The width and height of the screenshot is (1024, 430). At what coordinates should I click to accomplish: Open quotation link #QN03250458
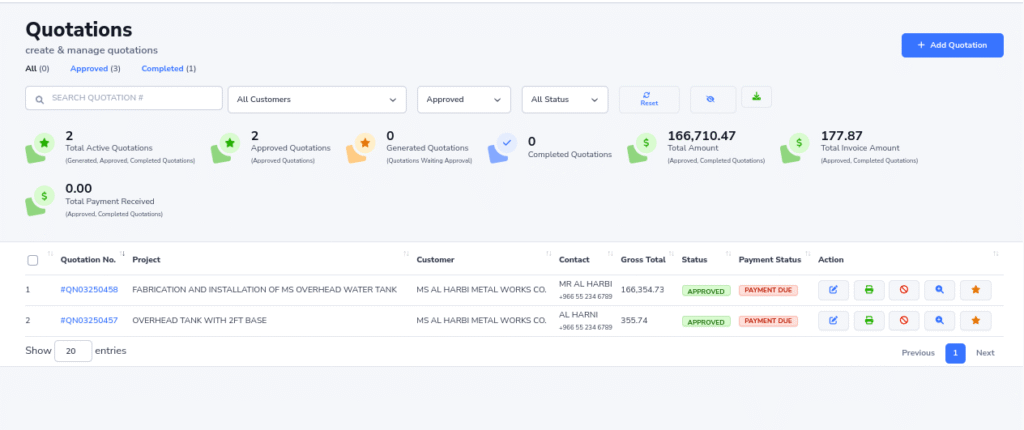(89, 290)
